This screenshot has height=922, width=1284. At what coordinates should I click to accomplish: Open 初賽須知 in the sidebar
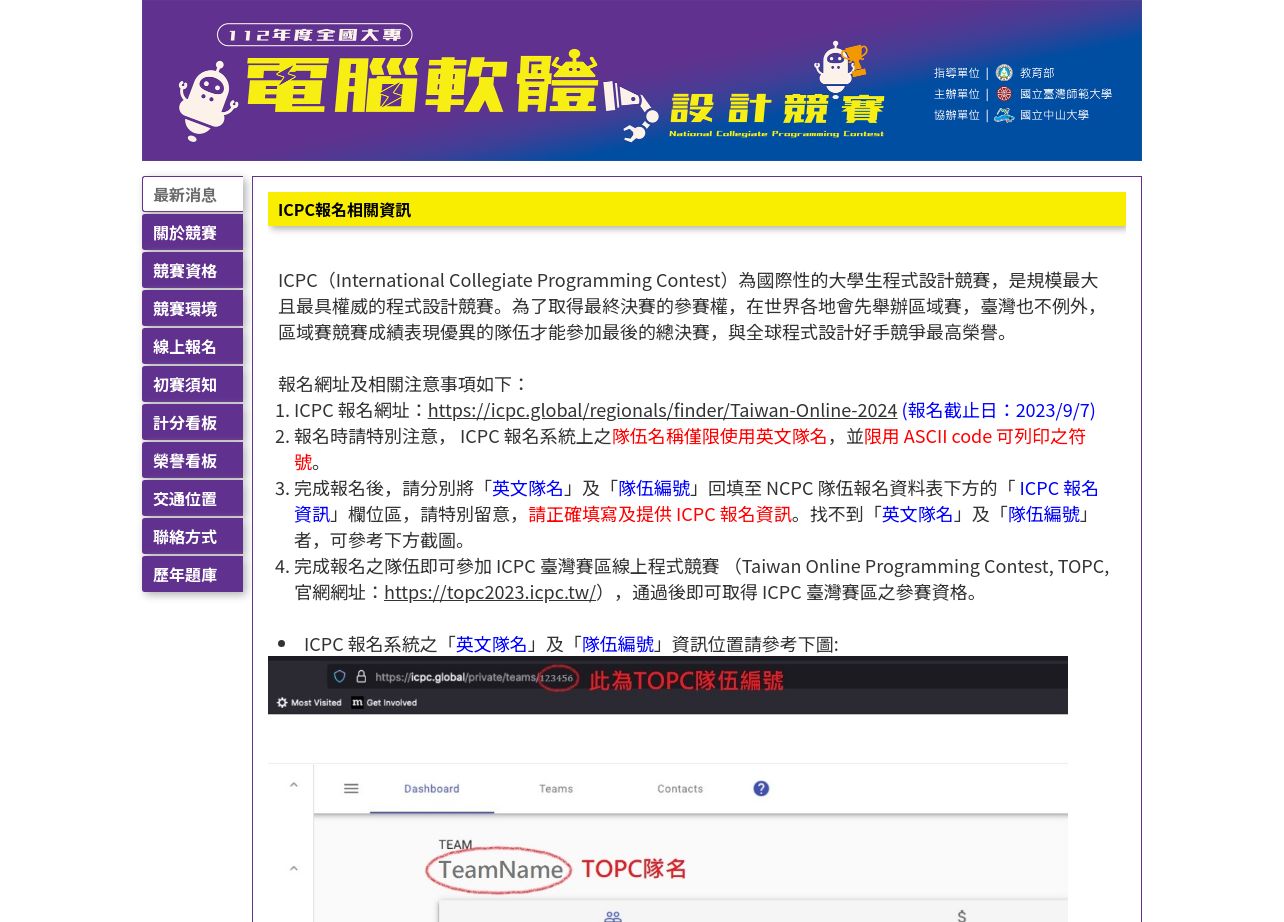pyautogui.click(x=192, y=384)
